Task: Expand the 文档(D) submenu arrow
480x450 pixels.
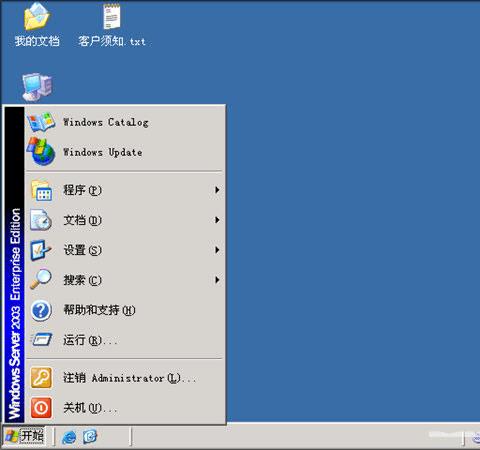Action: pyautogui.click(x=217, y=220)
